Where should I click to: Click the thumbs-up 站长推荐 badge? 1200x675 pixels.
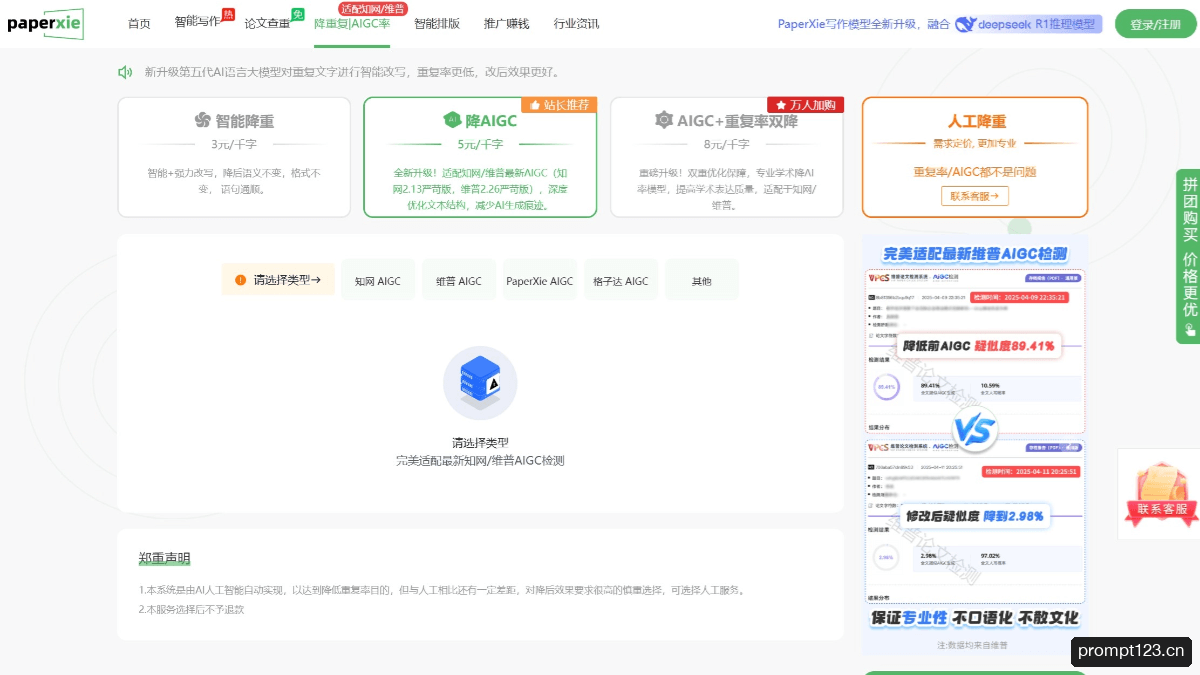click(x=560, y=104)
